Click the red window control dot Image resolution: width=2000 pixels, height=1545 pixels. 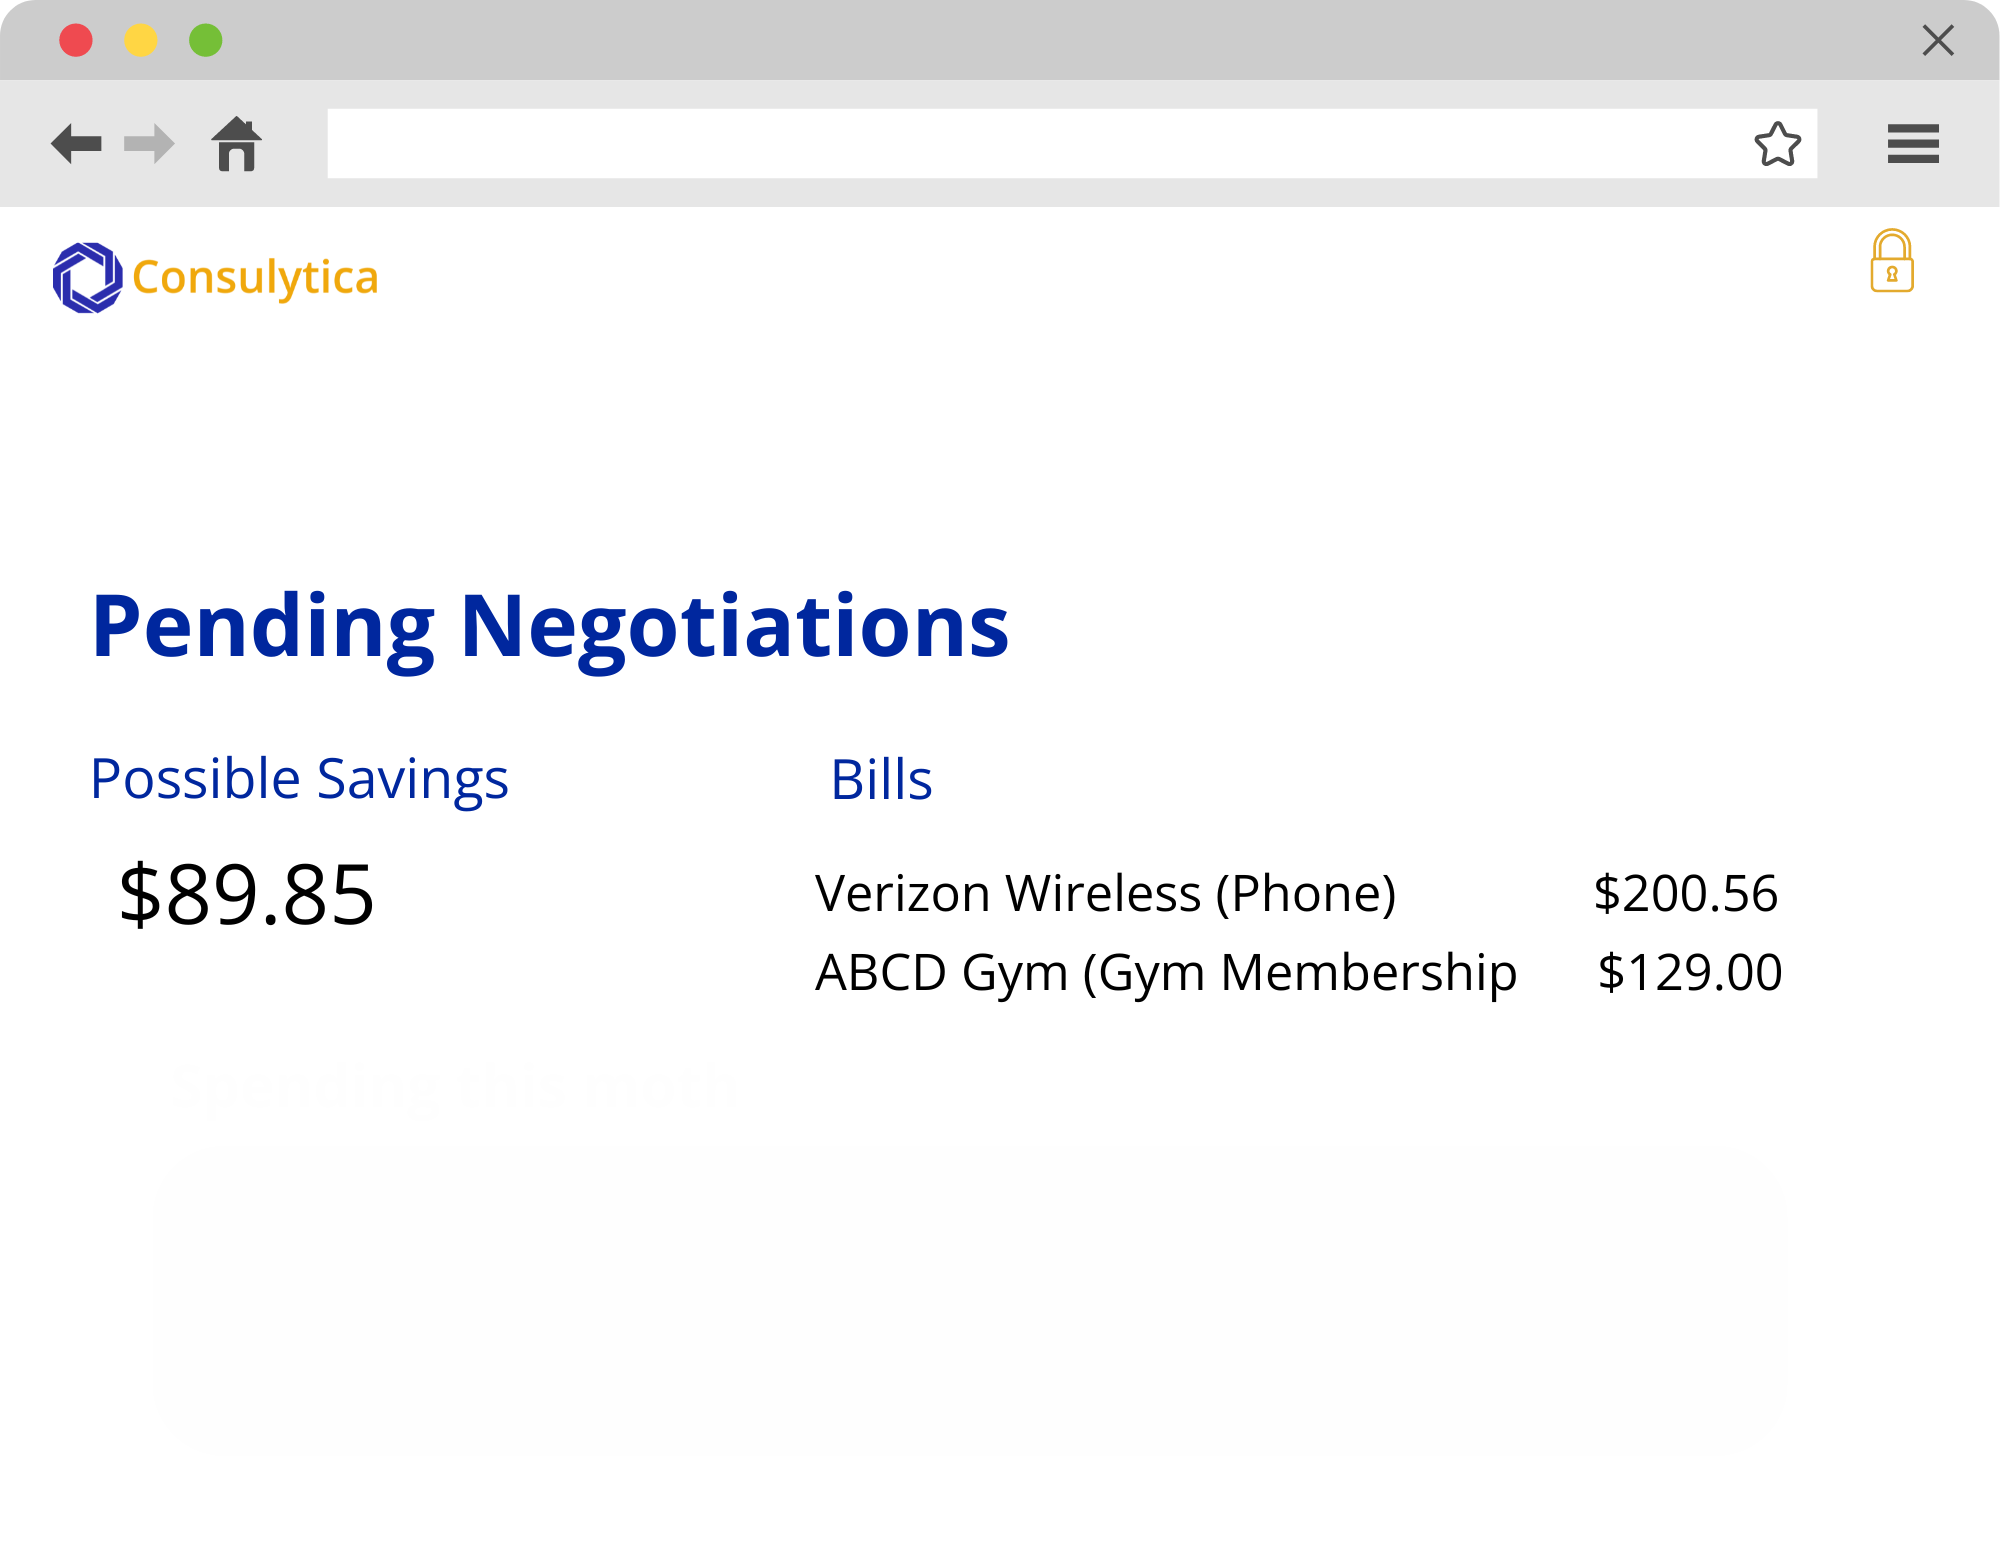tap(76, 41)
